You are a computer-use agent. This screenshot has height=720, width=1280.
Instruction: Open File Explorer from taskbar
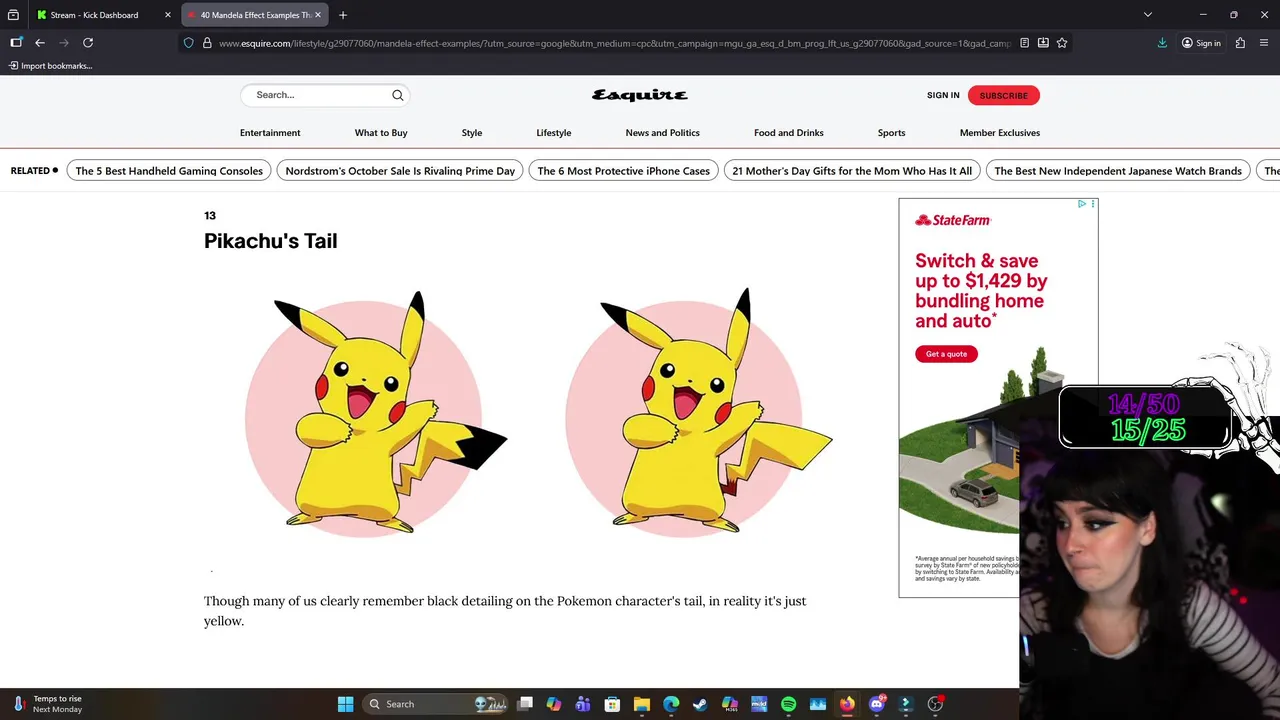[x=642, y=704]
